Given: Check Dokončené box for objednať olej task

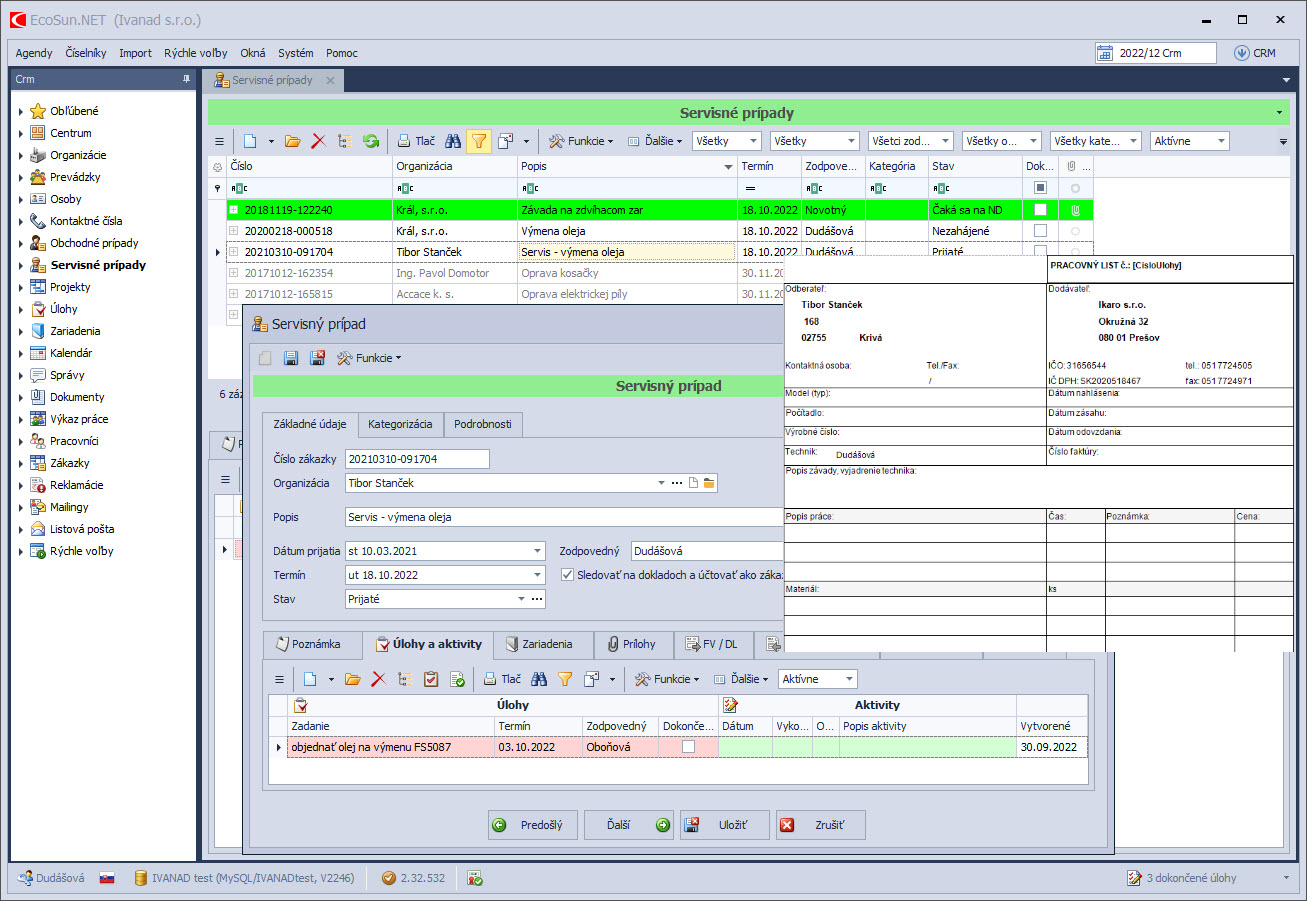Looking at the screenshot, I should coord(688,747).
